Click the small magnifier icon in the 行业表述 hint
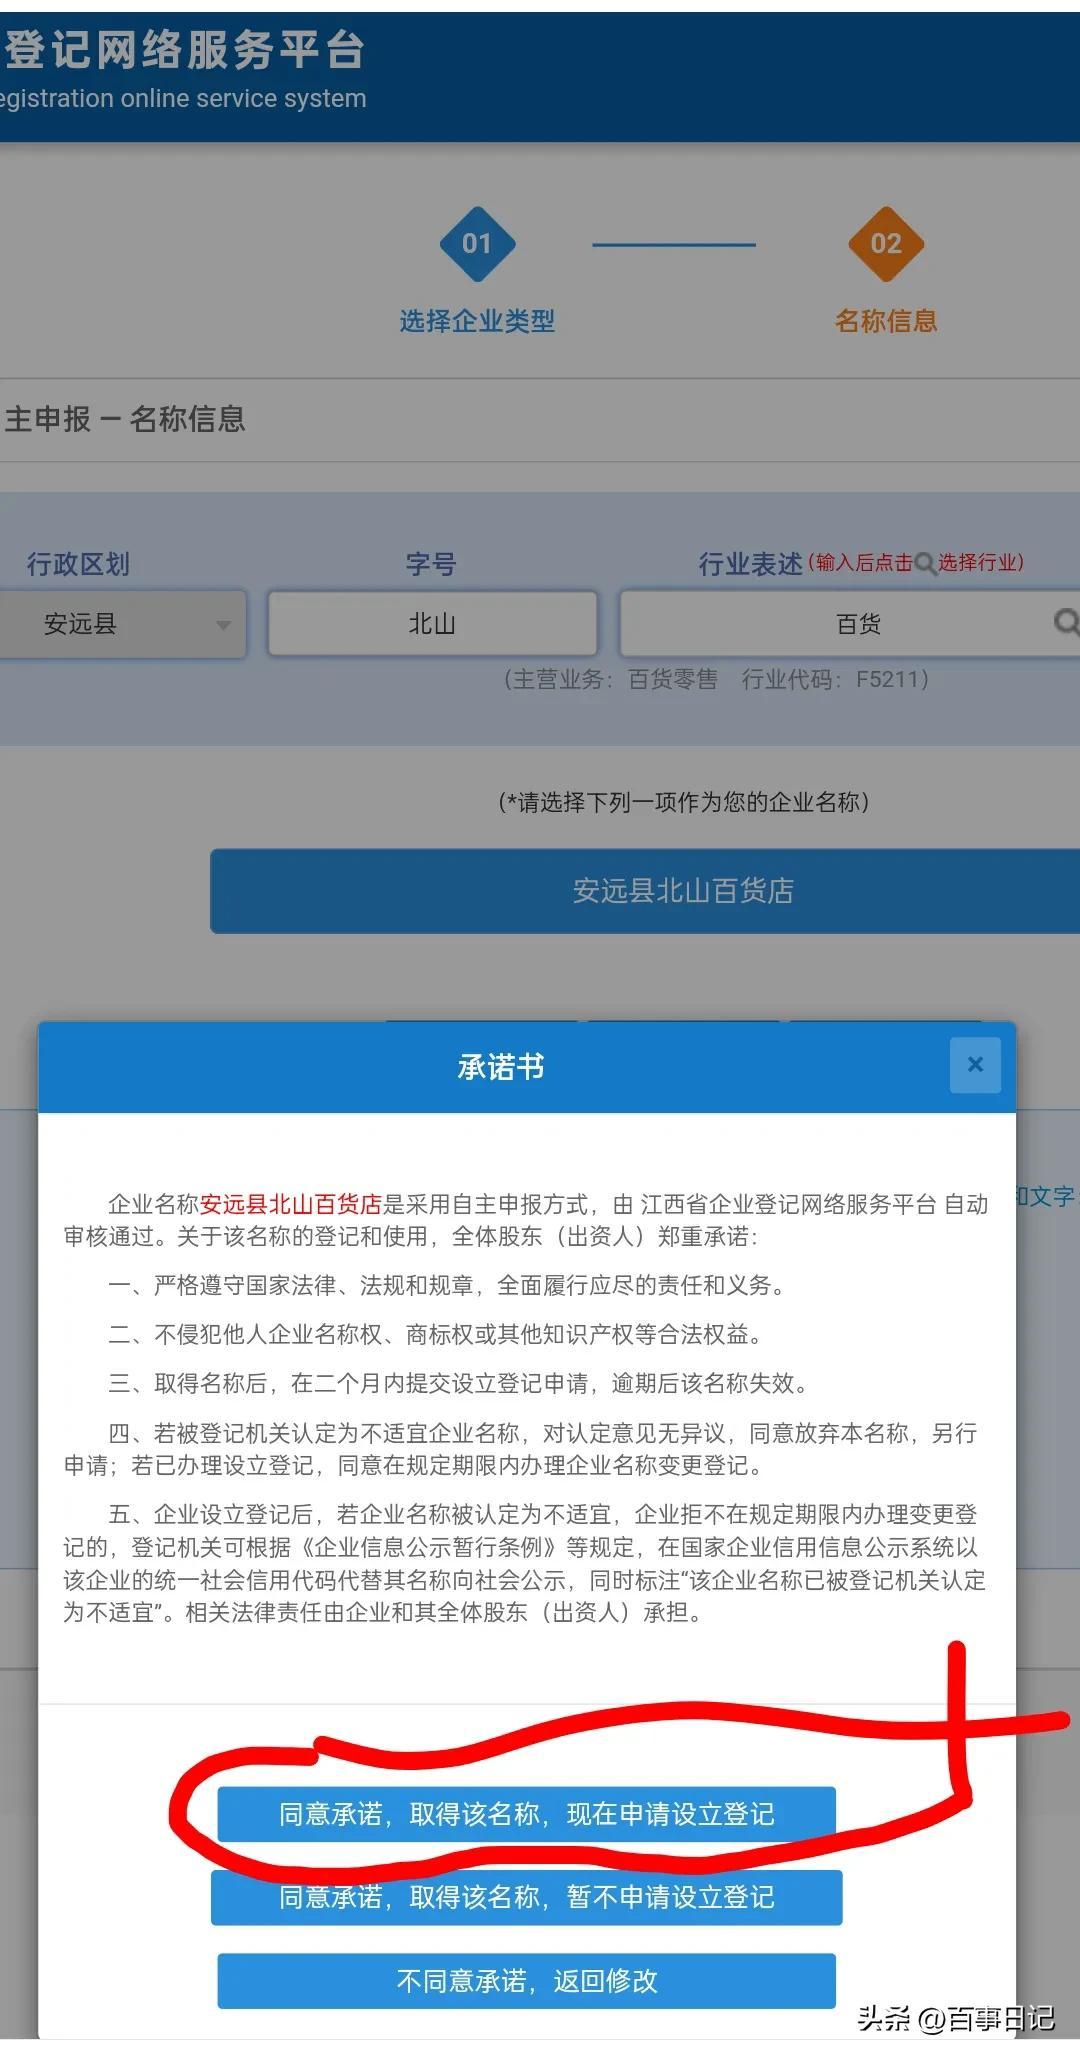Viewport: 1080px width, 2057px height. pyautogui.click(x=925, y=564)
